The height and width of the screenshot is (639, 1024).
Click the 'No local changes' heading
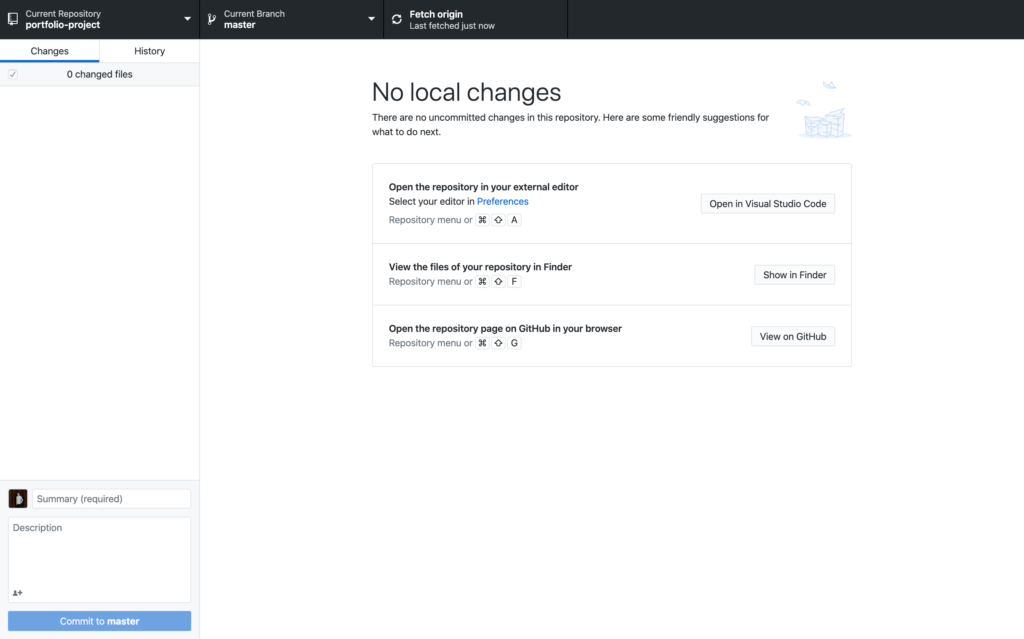[466, 92]
